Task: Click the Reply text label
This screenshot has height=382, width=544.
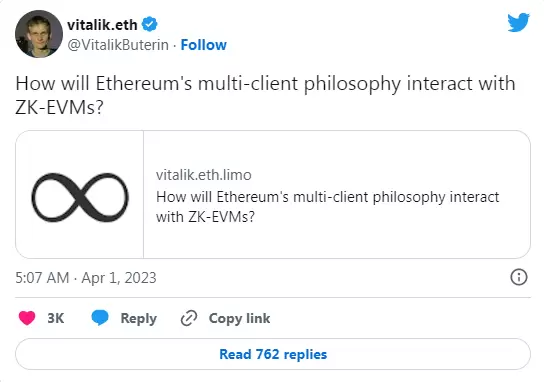Action: pyautogui.click(x=138, y=319)
